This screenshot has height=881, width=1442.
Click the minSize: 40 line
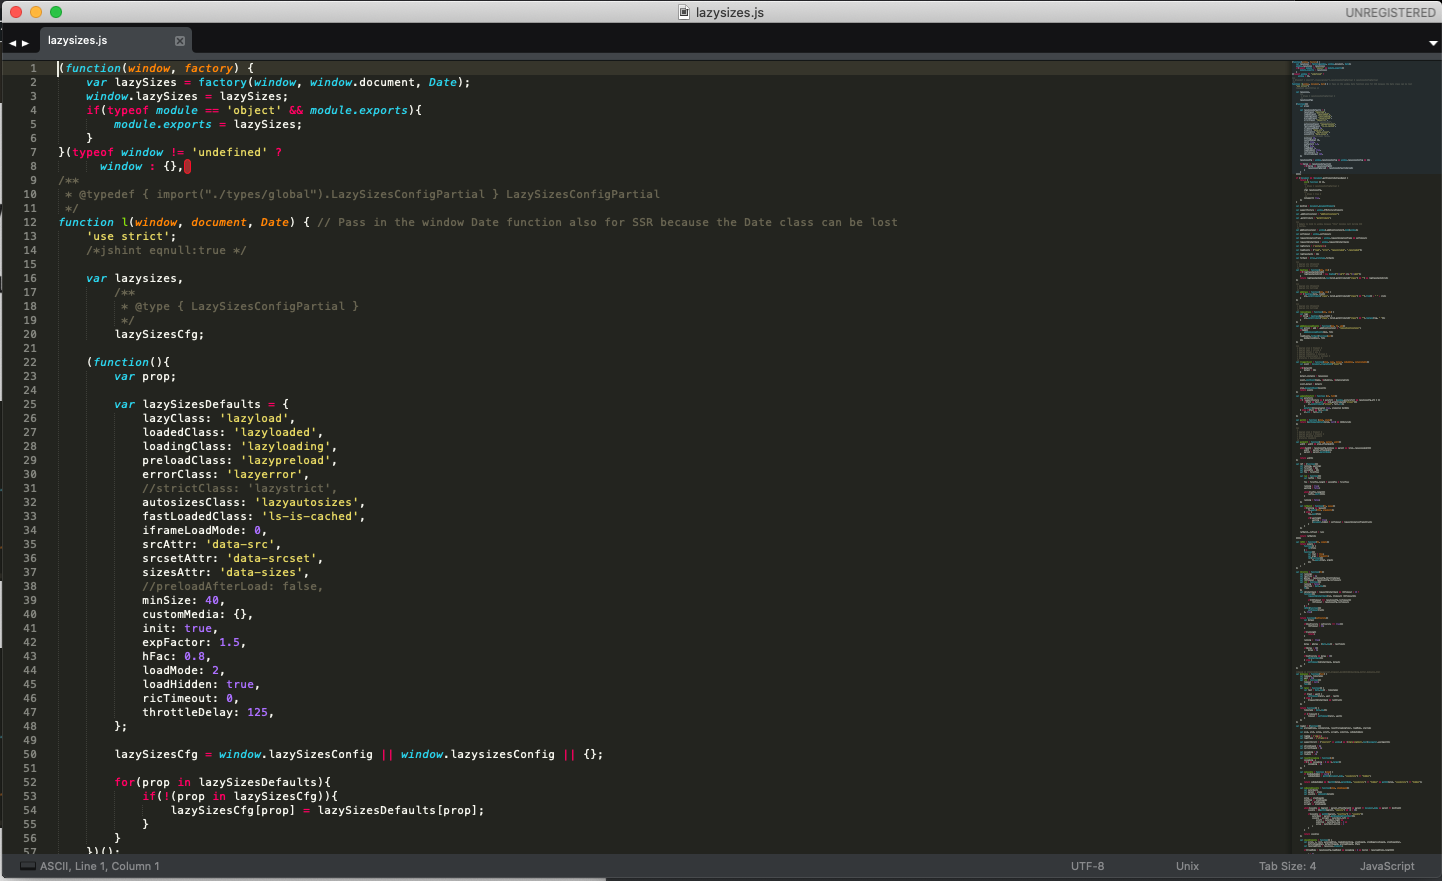(184, 600)
